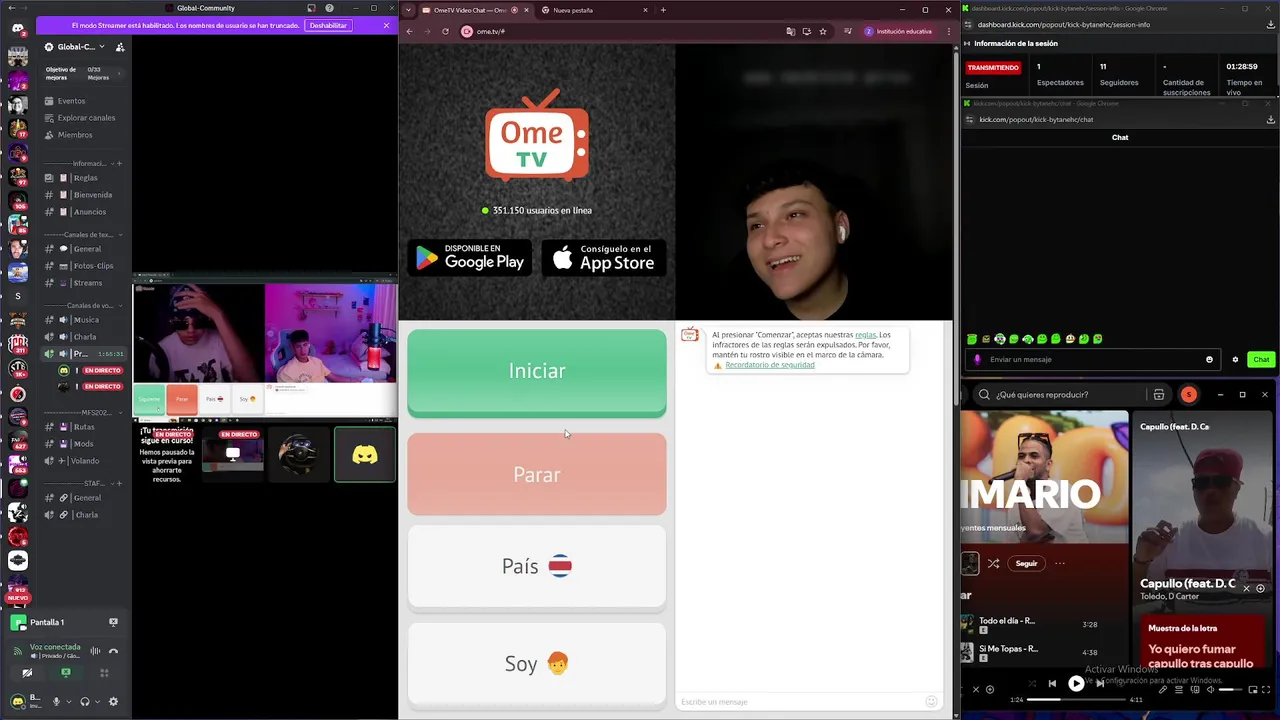Open the App Store download badge
Image resolution: width=1280 pixels, height=720 pixels.
604,258
